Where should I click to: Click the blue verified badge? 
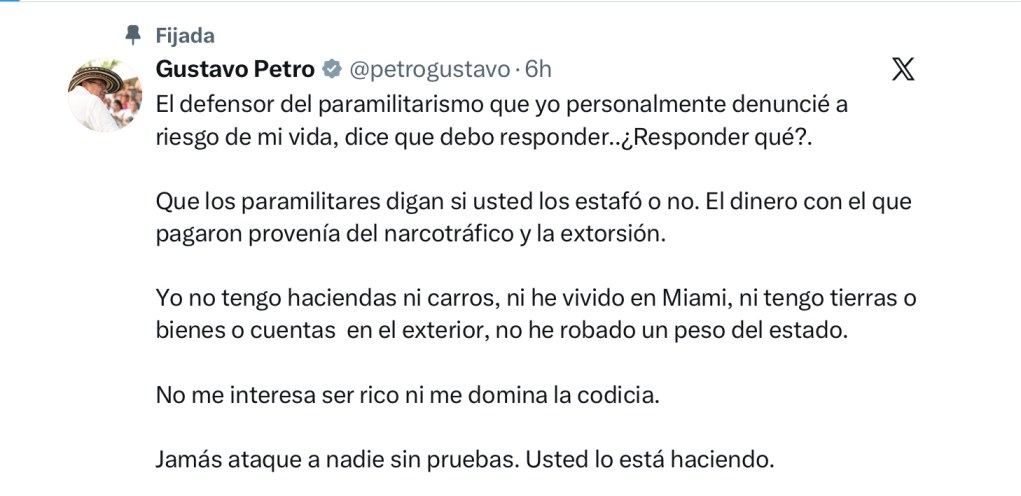(330, 69)
